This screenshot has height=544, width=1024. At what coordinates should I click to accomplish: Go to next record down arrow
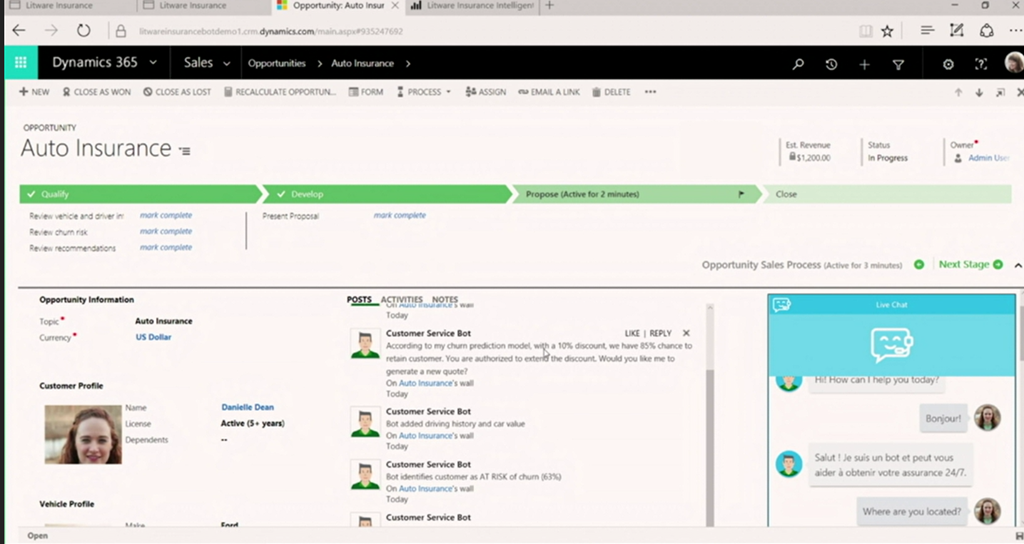coord(979,93)
